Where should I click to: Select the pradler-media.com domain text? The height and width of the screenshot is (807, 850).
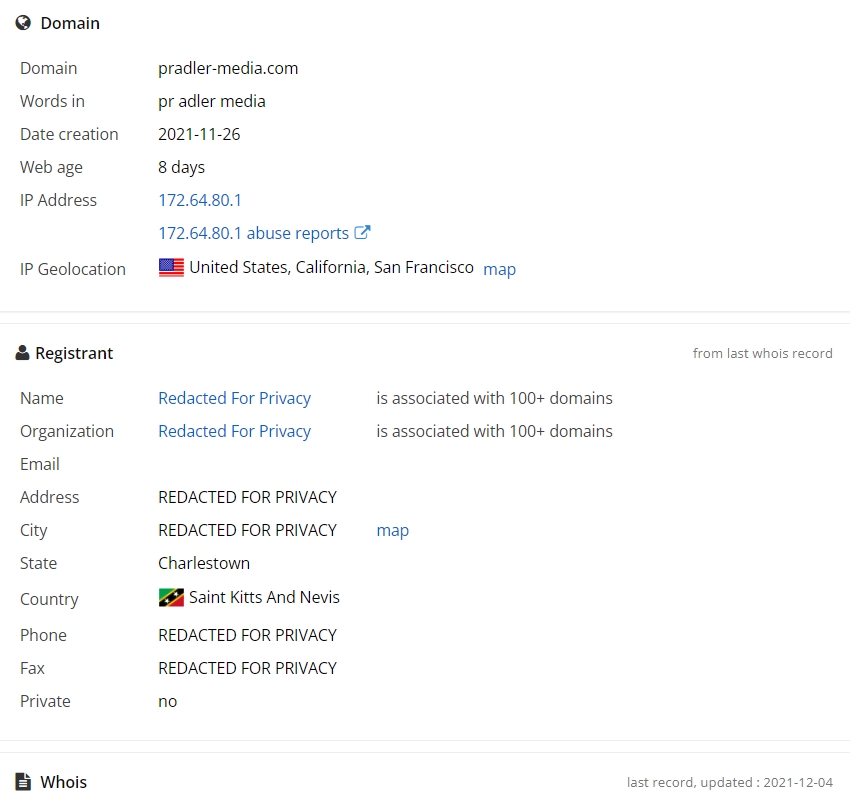pyautogui.click(x=228, y=68)
